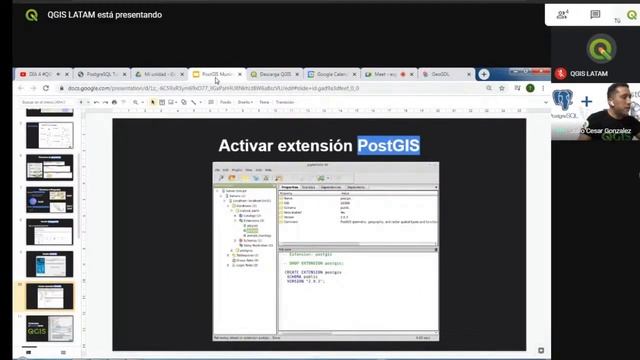Select the pgAdmin screenshot image on slide
Screen dimensions: 640x360
[x=326, y=251]
